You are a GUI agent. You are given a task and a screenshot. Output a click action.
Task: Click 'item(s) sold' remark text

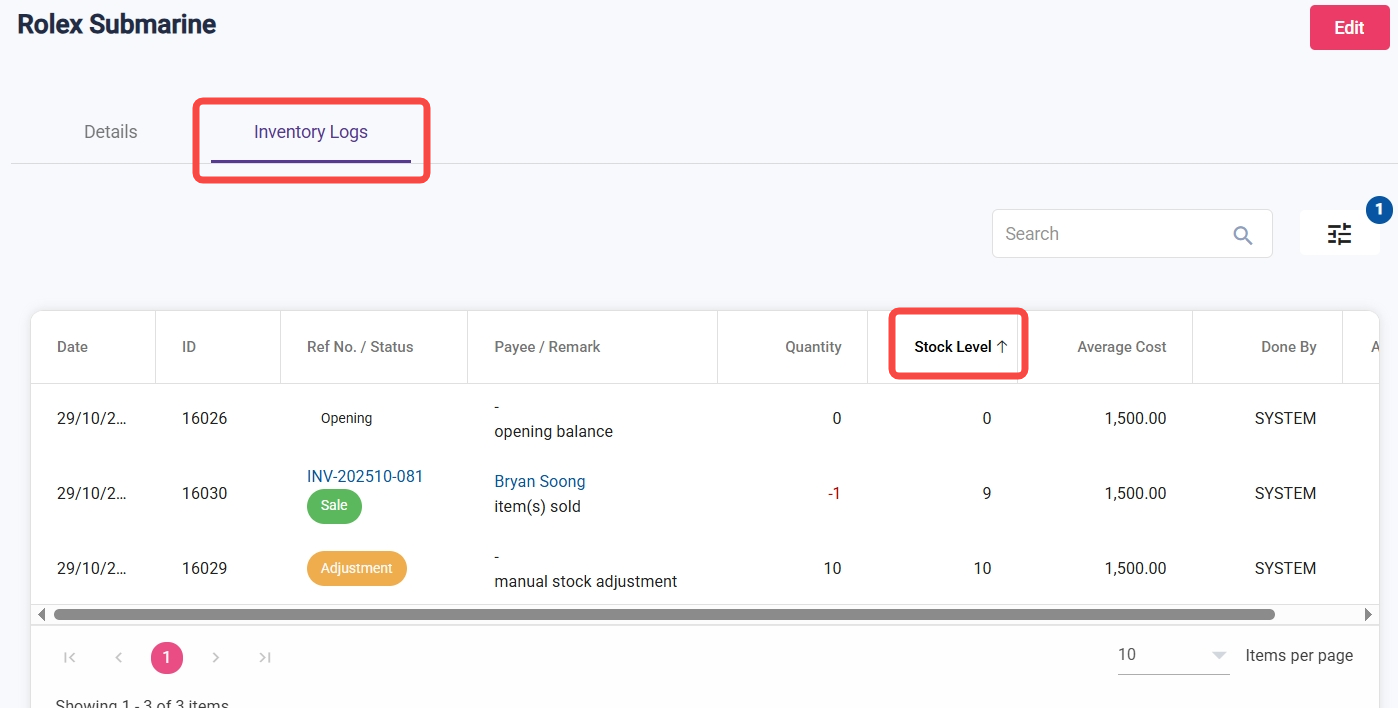click(x=537, y=506)
